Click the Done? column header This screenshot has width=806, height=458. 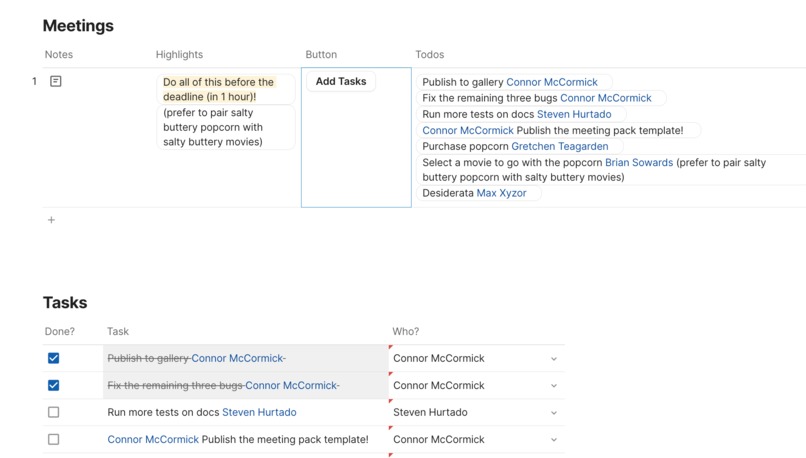coord(60,332)
